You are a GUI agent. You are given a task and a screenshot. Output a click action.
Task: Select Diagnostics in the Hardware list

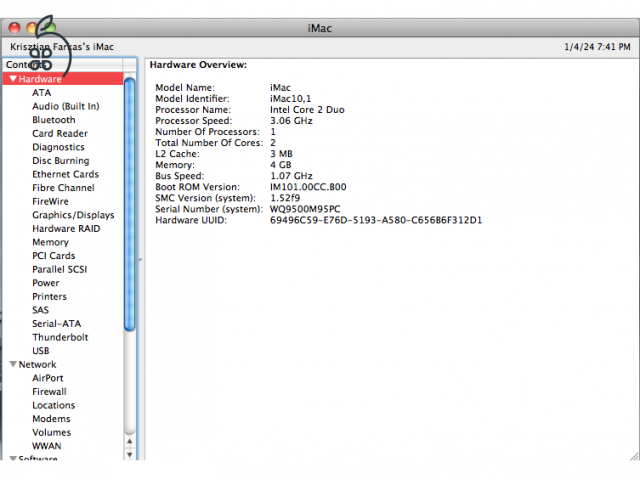tap(58, 147)
